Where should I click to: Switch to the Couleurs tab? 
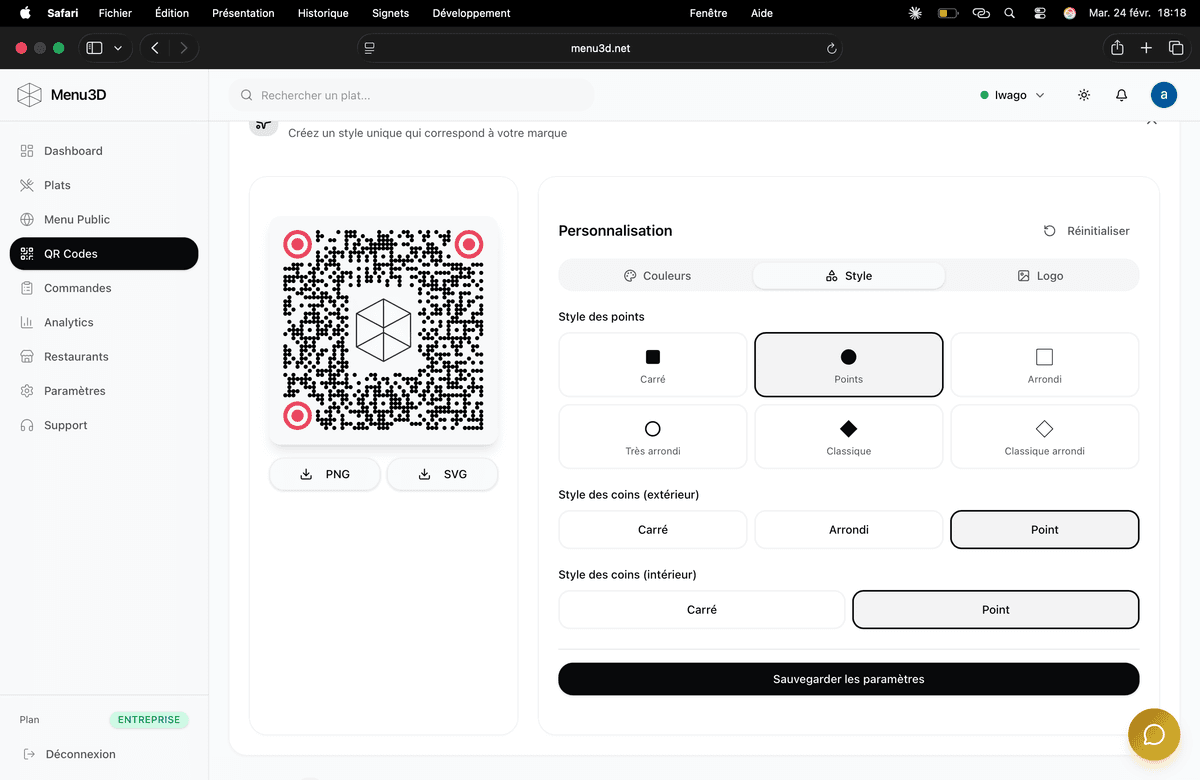pyautogui.click(x=657, y=276)
